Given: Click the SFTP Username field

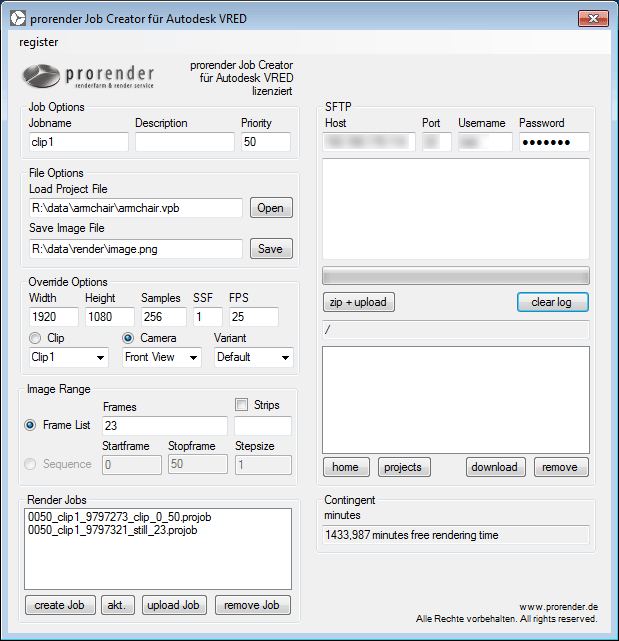Looking at the screenshot, I should [x=485, y=142].
